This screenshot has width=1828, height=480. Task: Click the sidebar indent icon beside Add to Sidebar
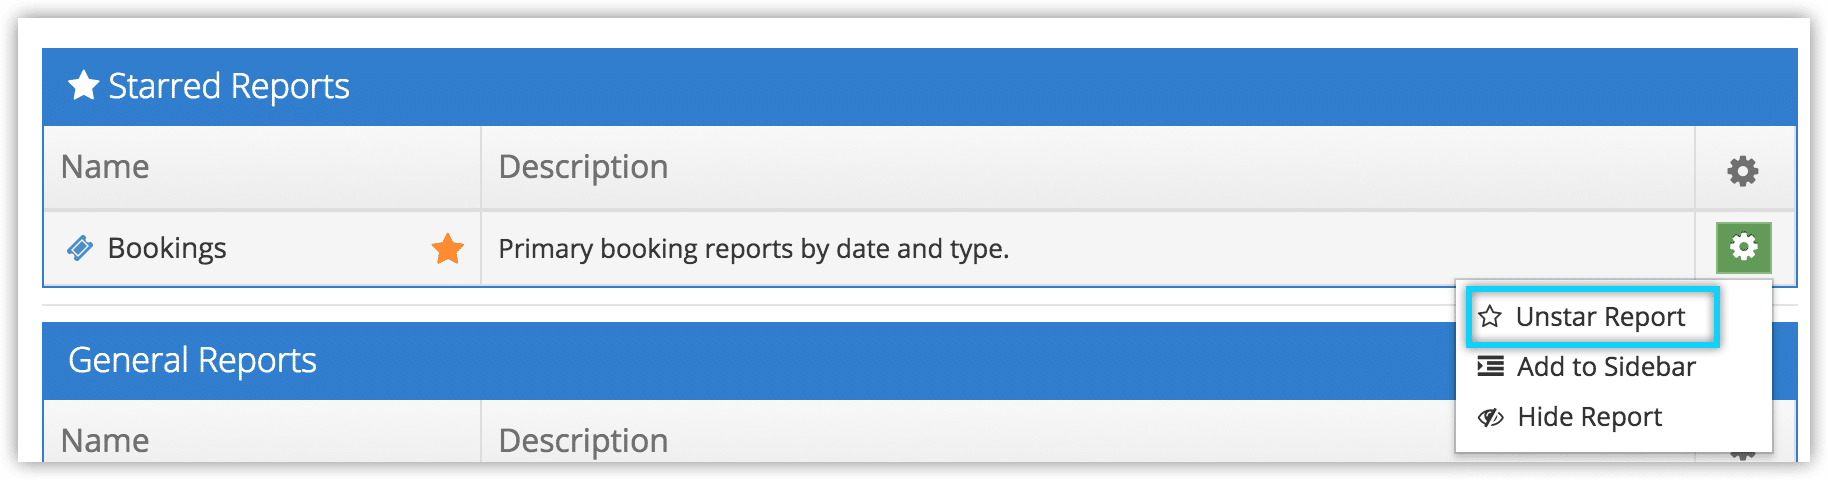[x=1491, y=367]
